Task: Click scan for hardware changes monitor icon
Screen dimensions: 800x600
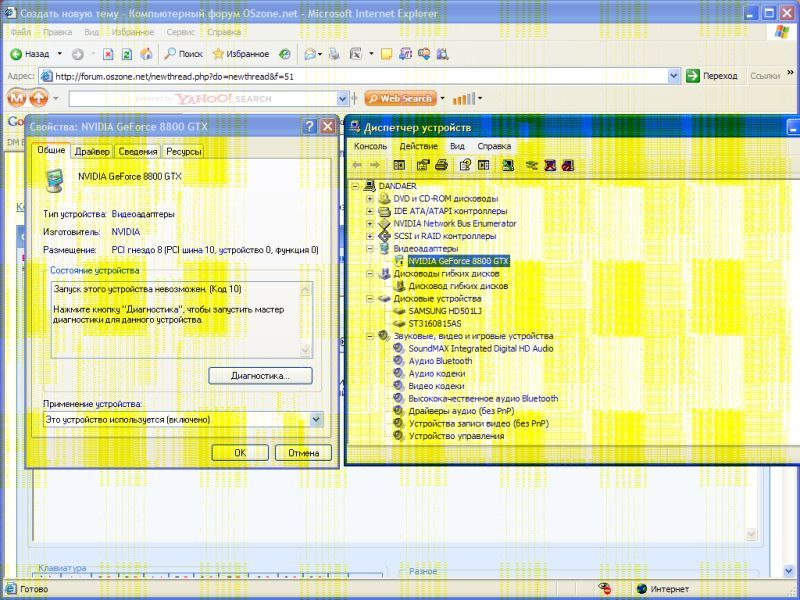Action: [x=508, y=165]
